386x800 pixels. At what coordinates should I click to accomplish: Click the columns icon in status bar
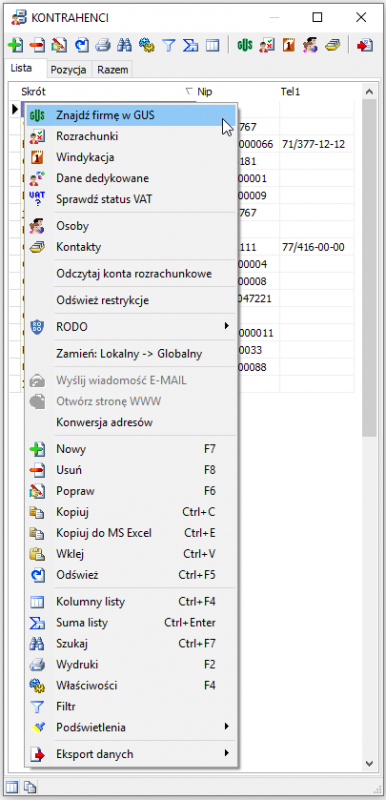point(11,787)
